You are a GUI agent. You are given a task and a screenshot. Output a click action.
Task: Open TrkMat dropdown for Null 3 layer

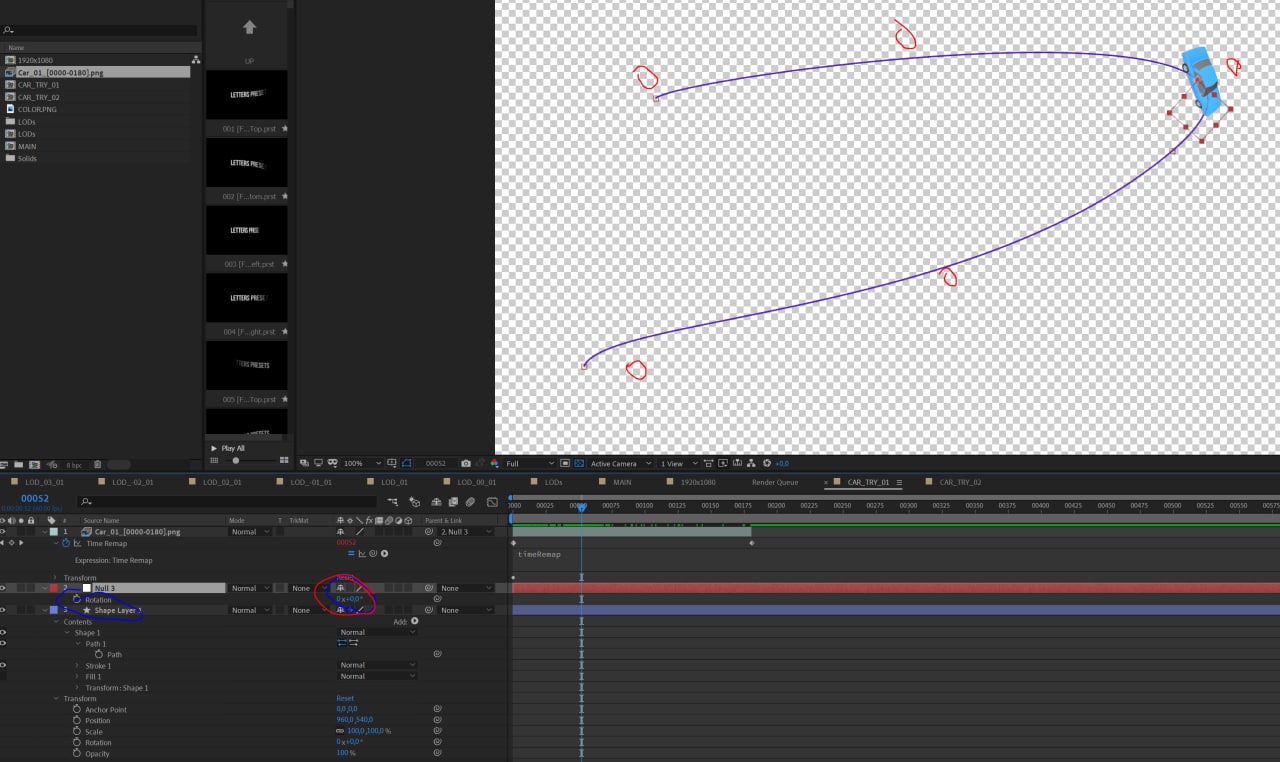308,588
